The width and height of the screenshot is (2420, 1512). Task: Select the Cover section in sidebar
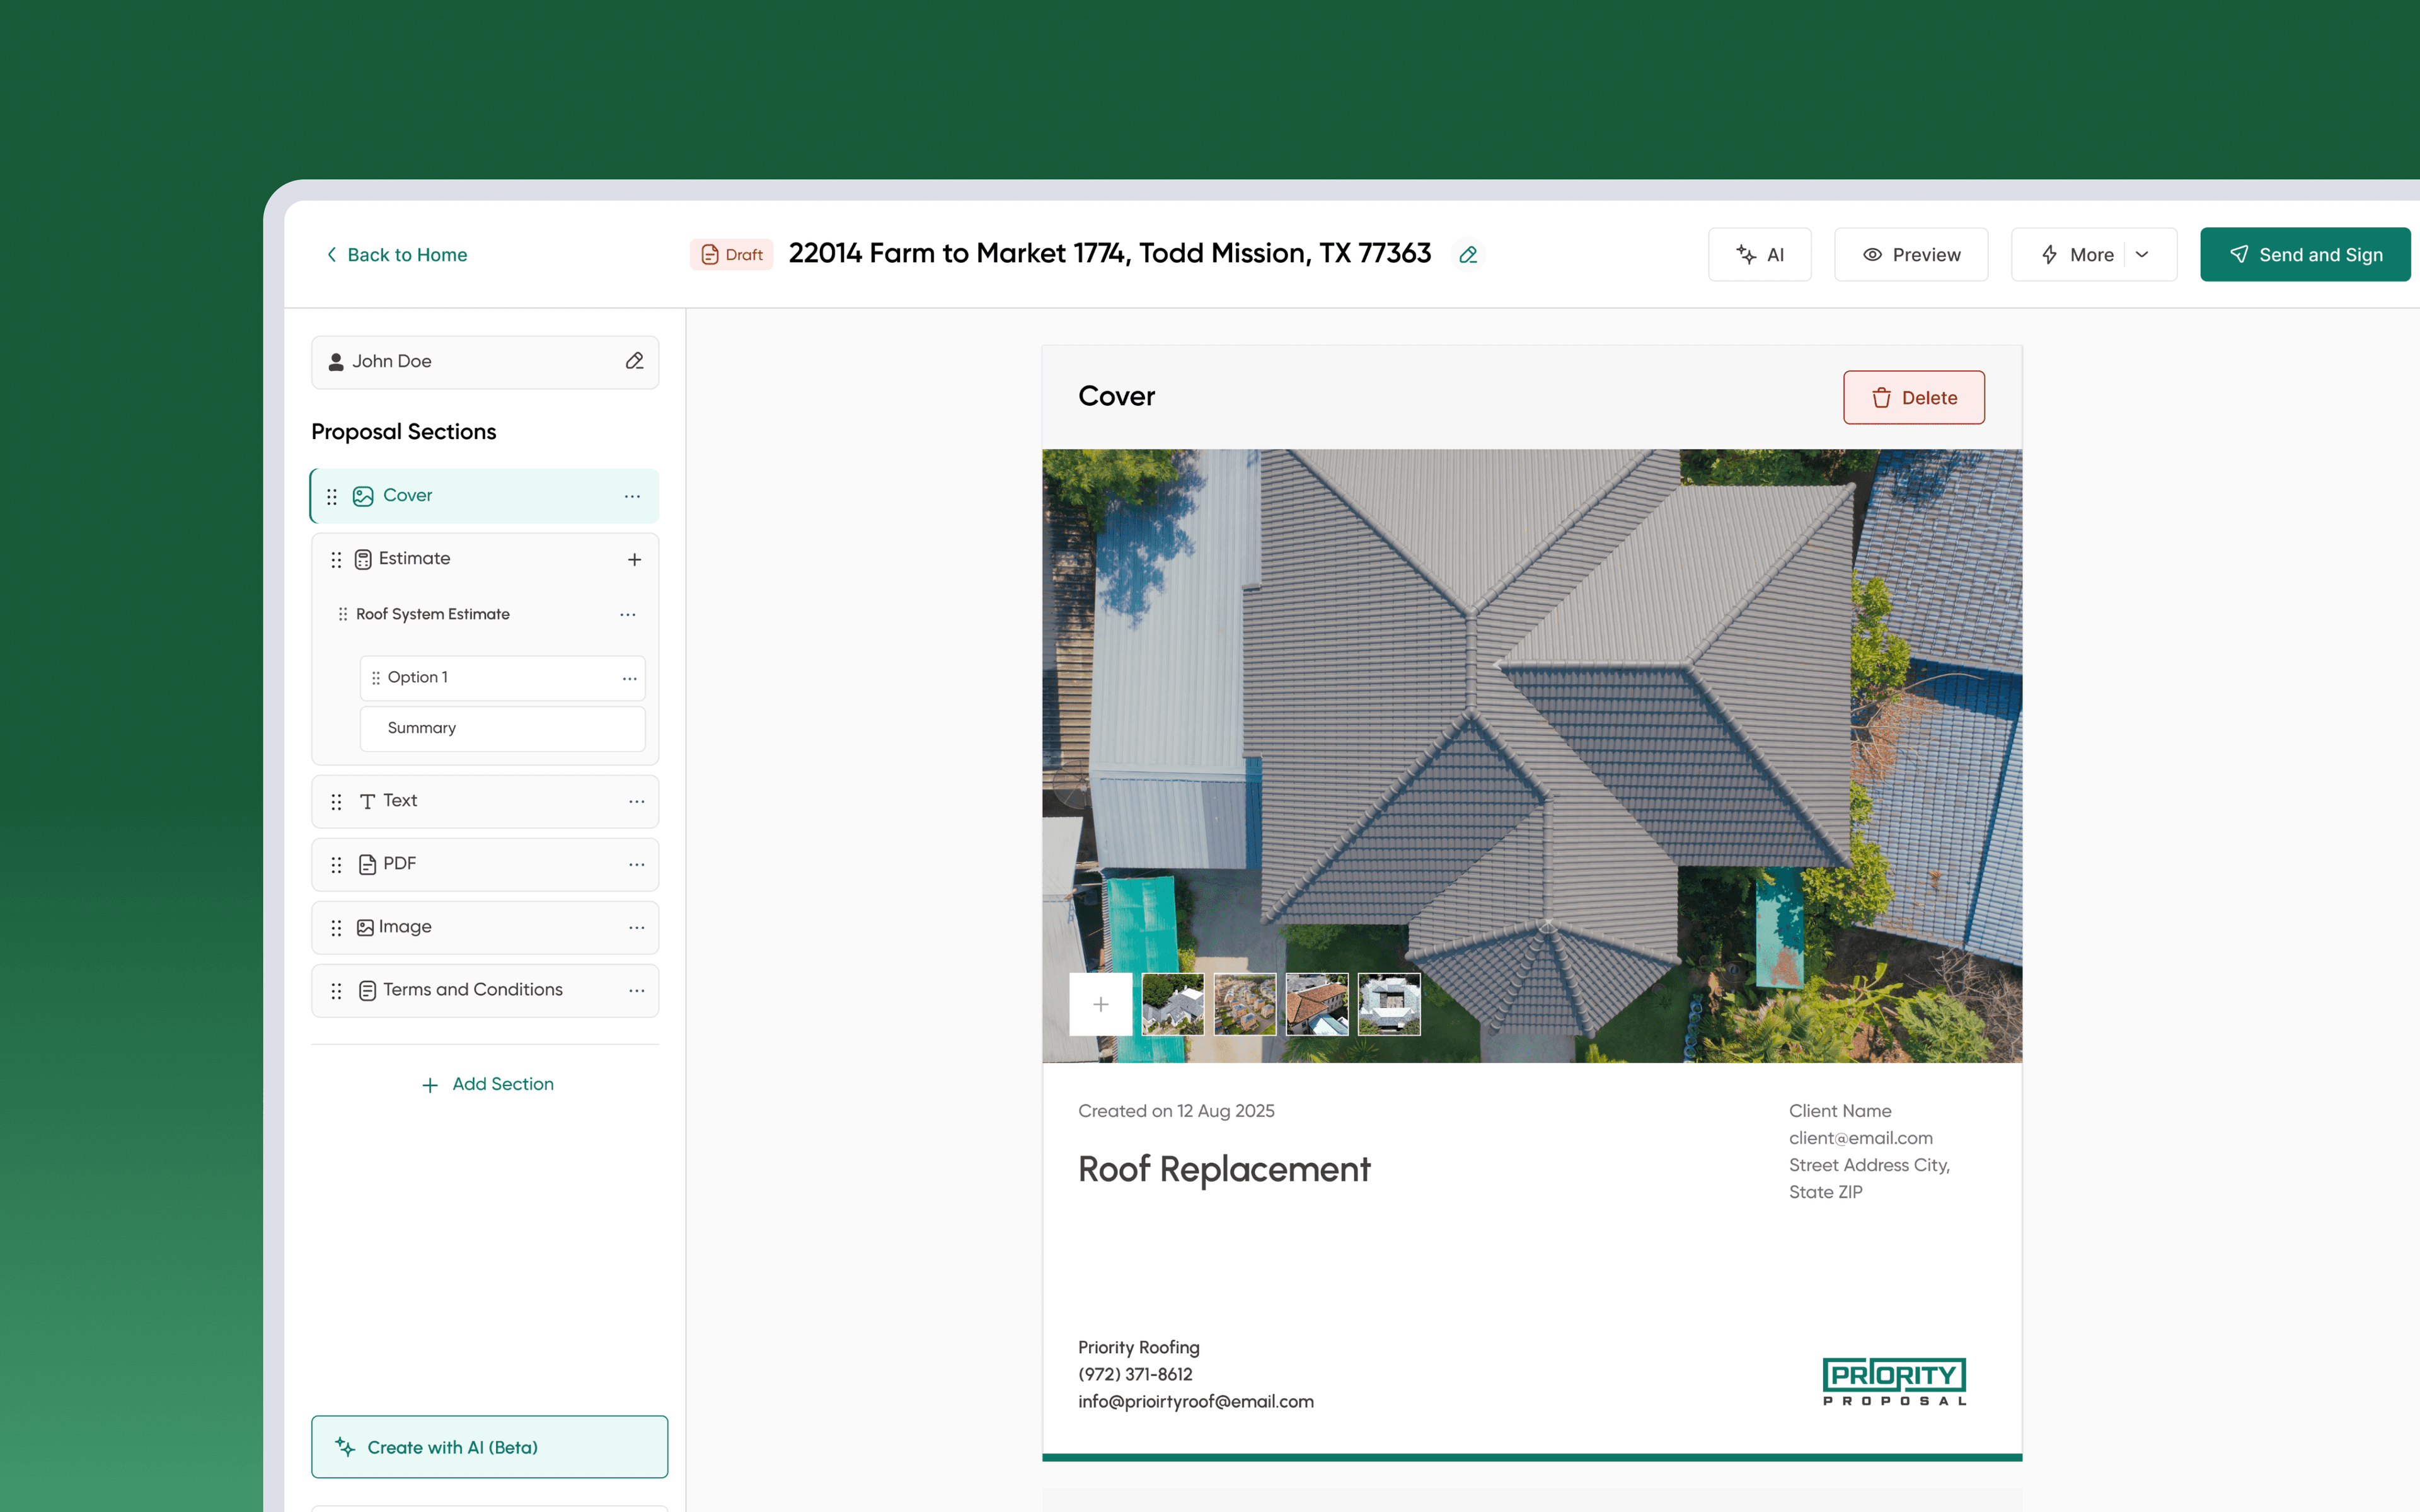[x=485, y=496]
